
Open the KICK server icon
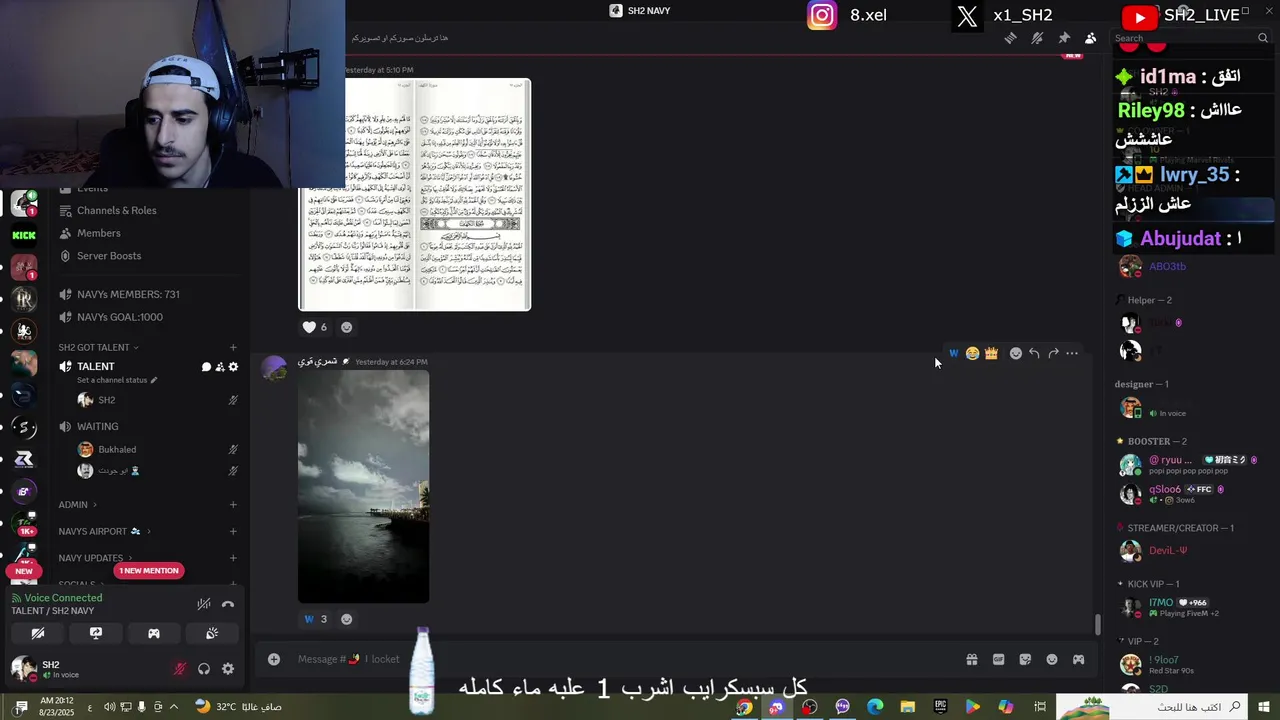[x=24, y=236]
